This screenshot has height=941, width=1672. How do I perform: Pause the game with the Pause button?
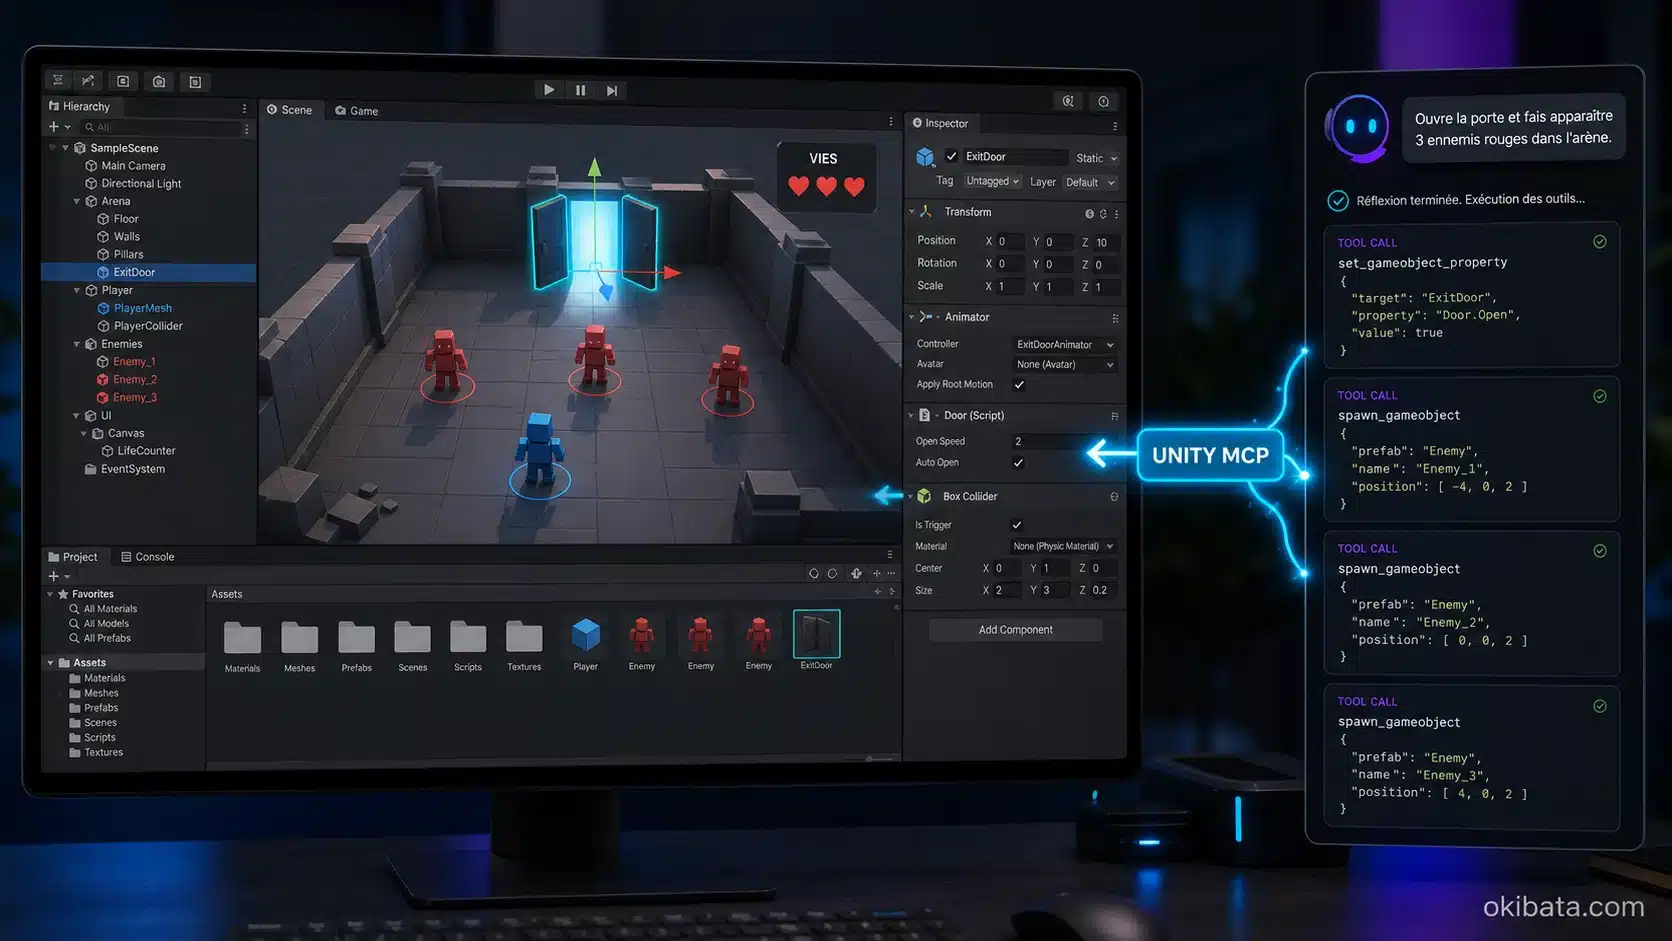[580, 90]
